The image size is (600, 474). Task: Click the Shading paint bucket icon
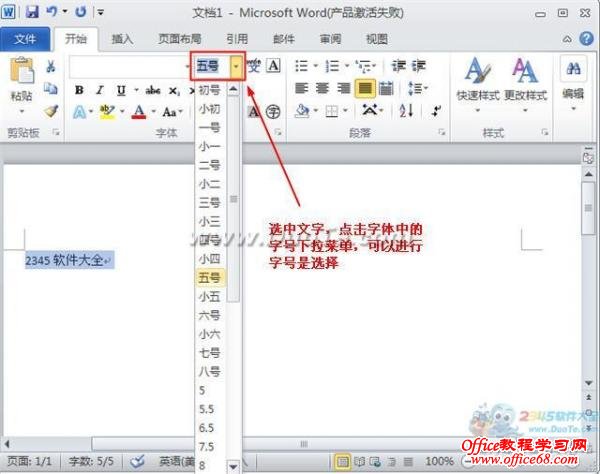click(302, 111)
